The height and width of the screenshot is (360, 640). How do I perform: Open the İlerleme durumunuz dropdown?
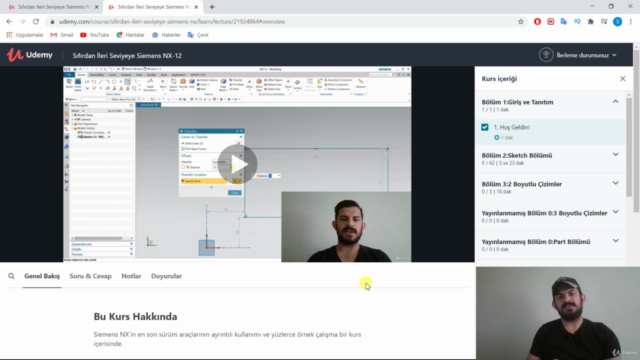click(587, 55)
